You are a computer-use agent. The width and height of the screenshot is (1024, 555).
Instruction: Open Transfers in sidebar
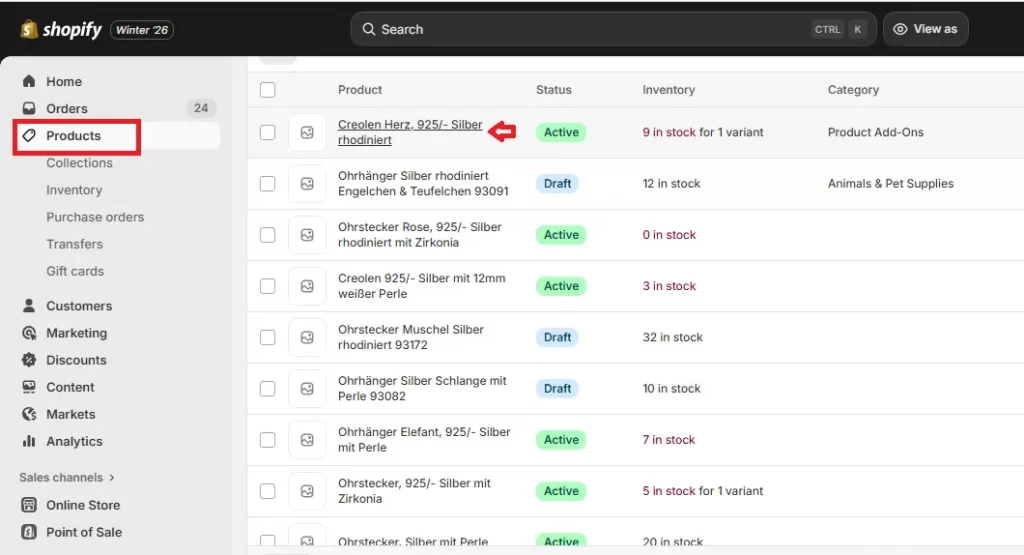(74, 244)
